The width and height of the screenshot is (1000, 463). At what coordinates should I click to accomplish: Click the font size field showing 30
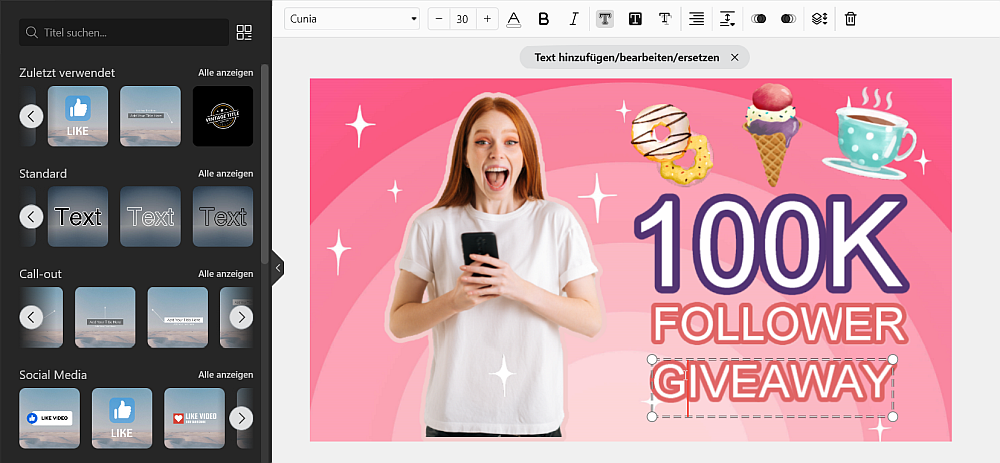[463, 19]
